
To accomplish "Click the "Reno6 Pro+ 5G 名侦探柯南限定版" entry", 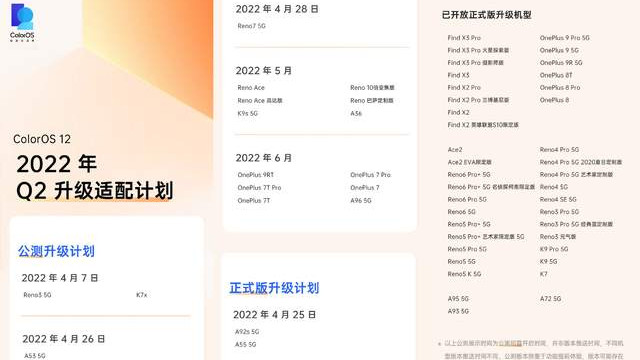I will pos(491,187).
